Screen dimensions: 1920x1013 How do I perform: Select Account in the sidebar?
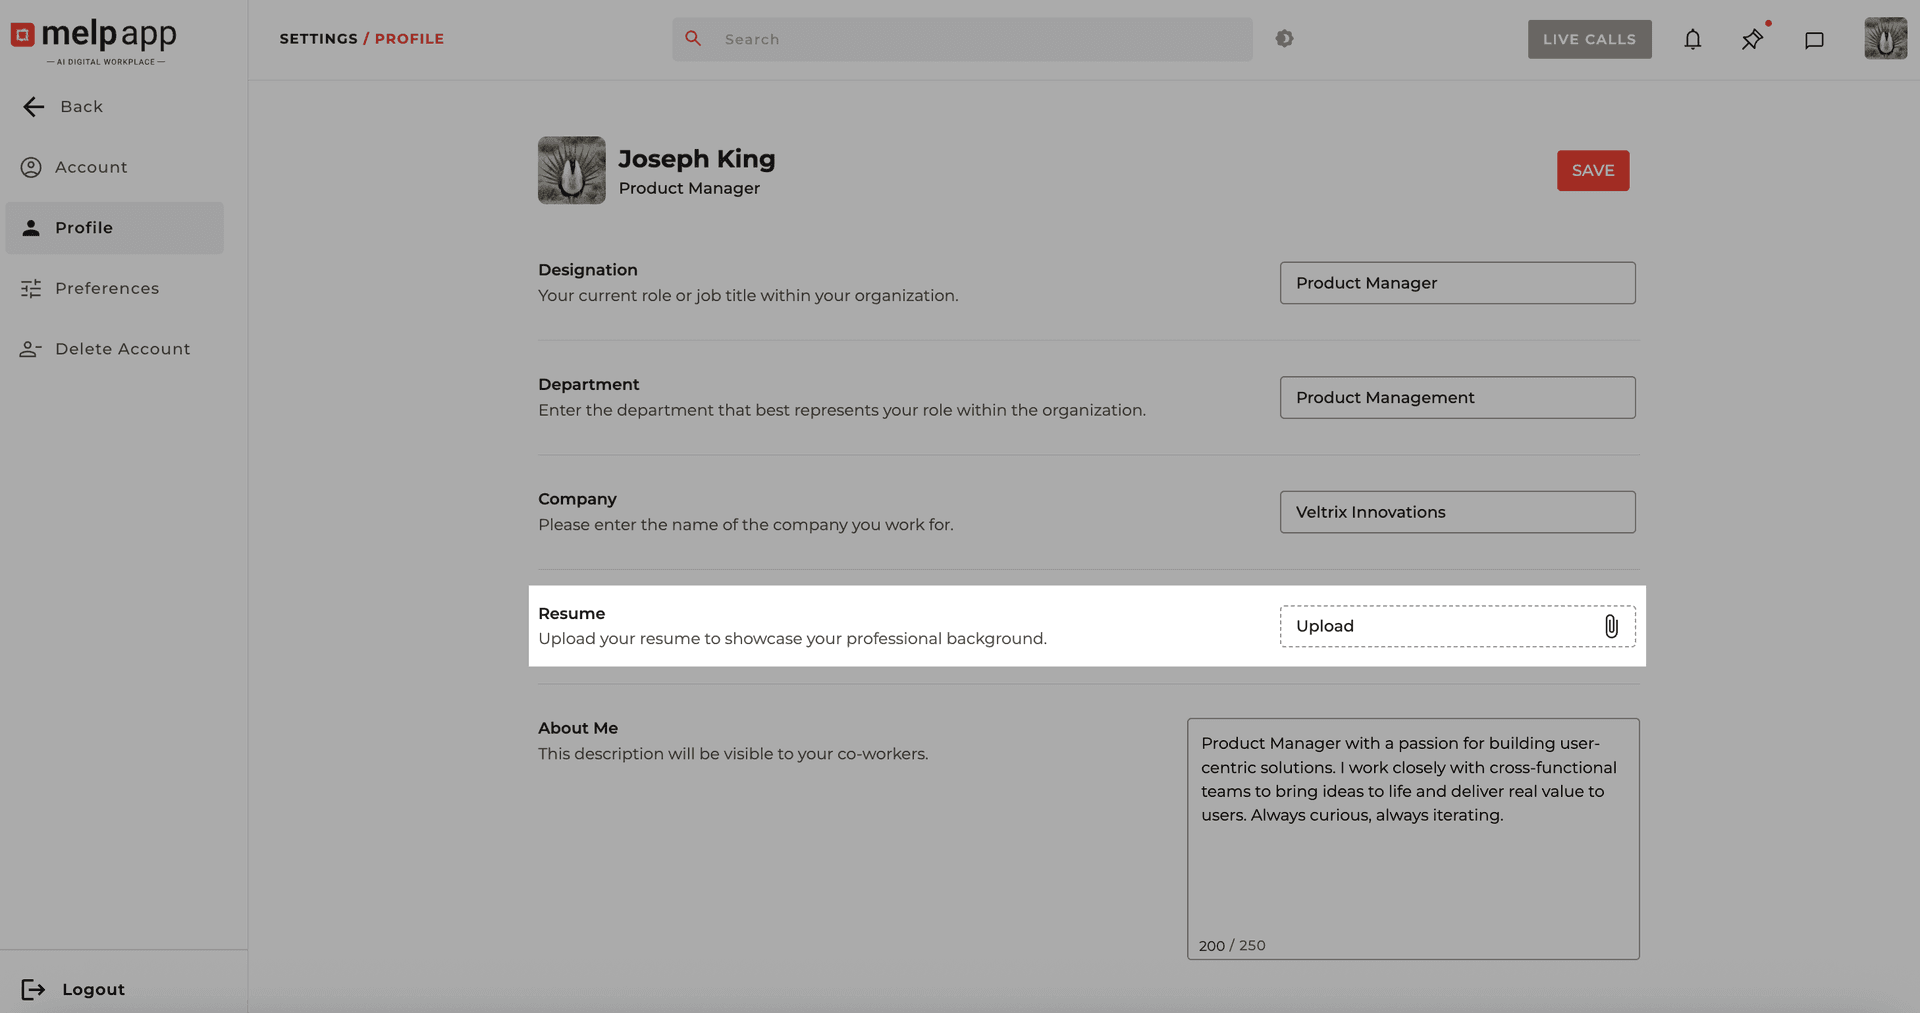point(90,167)
